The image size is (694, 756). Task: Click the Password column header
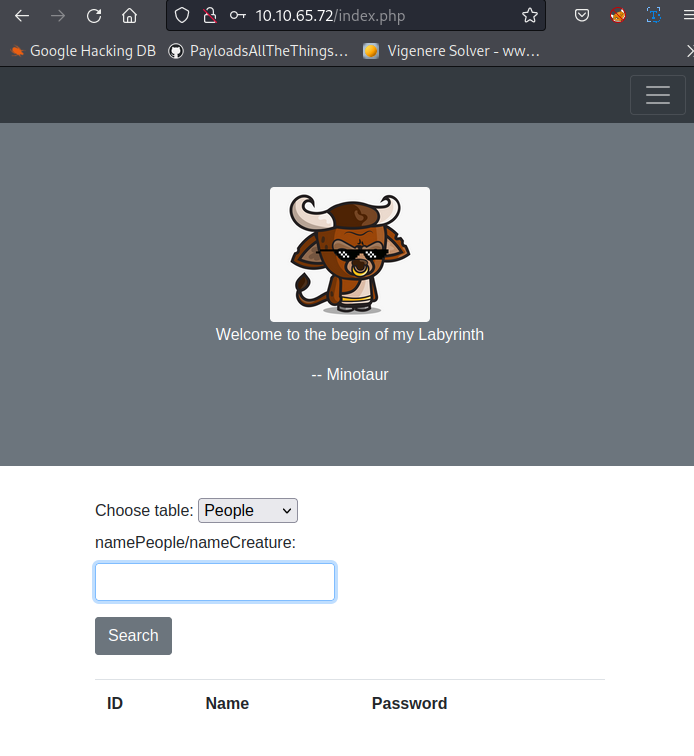409,703
